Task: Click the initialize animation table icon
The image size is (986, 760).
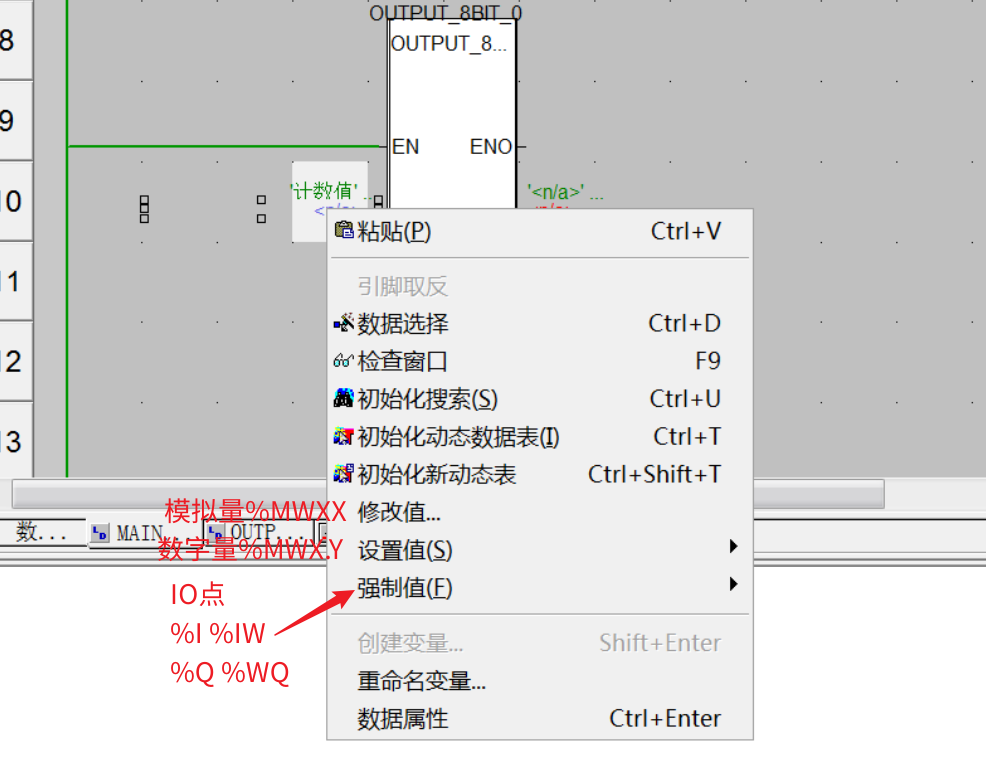Action: pyautogui.click(x=343, y=436)
